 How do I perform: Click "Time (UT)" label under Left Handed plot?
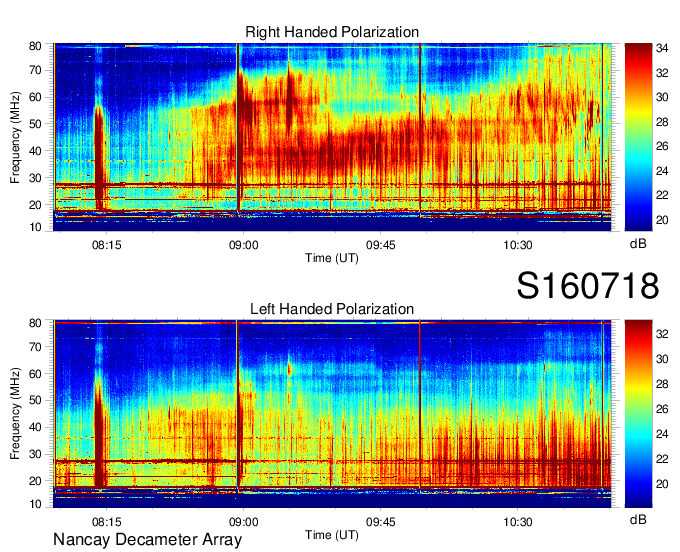coord(332,535)
